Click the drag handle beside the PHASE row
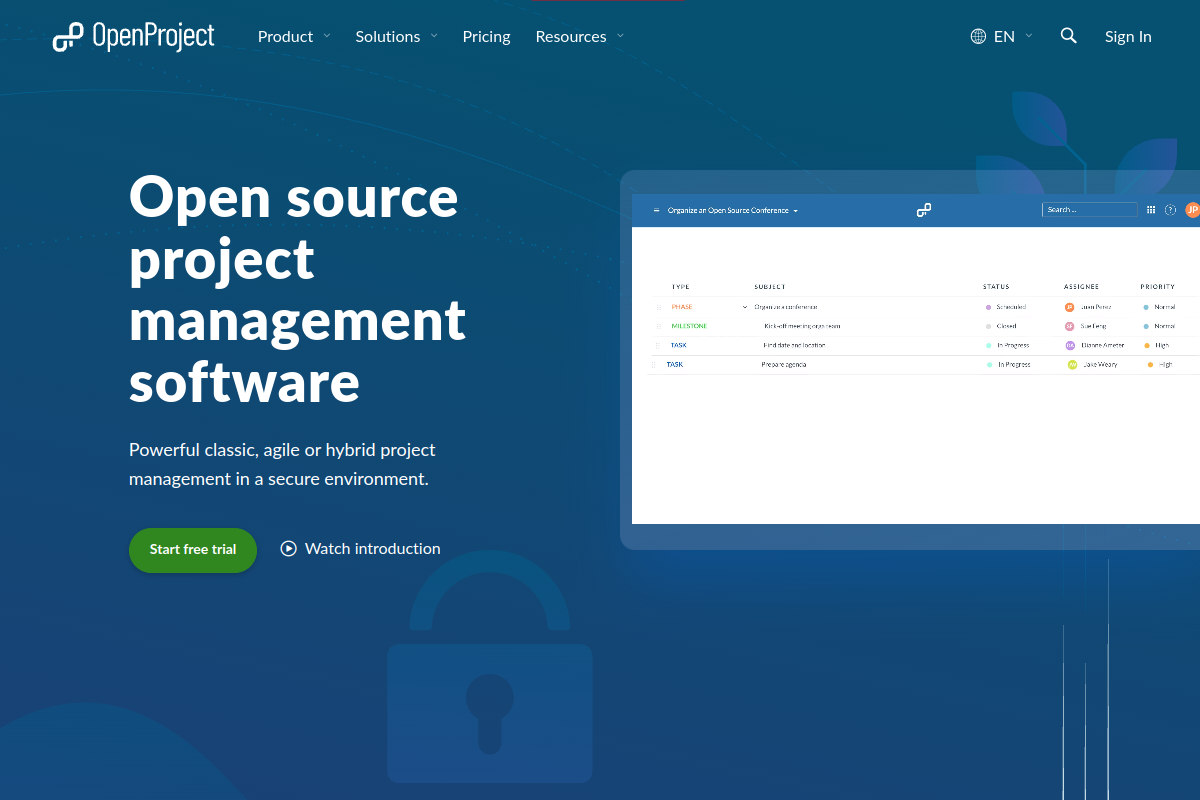 (x=657, y=306)
